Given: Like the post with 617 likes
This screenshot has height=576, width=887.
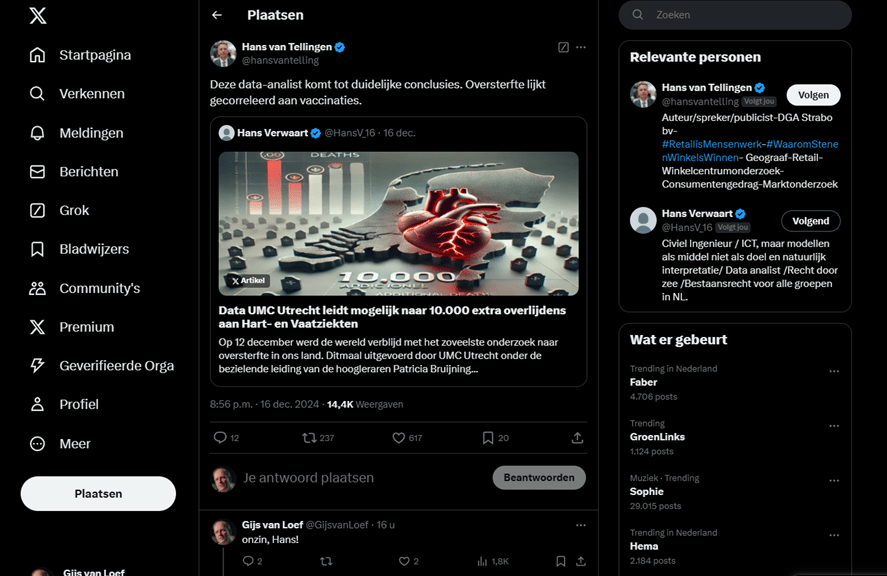Looking at the screenshot, I should coord(398,438).
